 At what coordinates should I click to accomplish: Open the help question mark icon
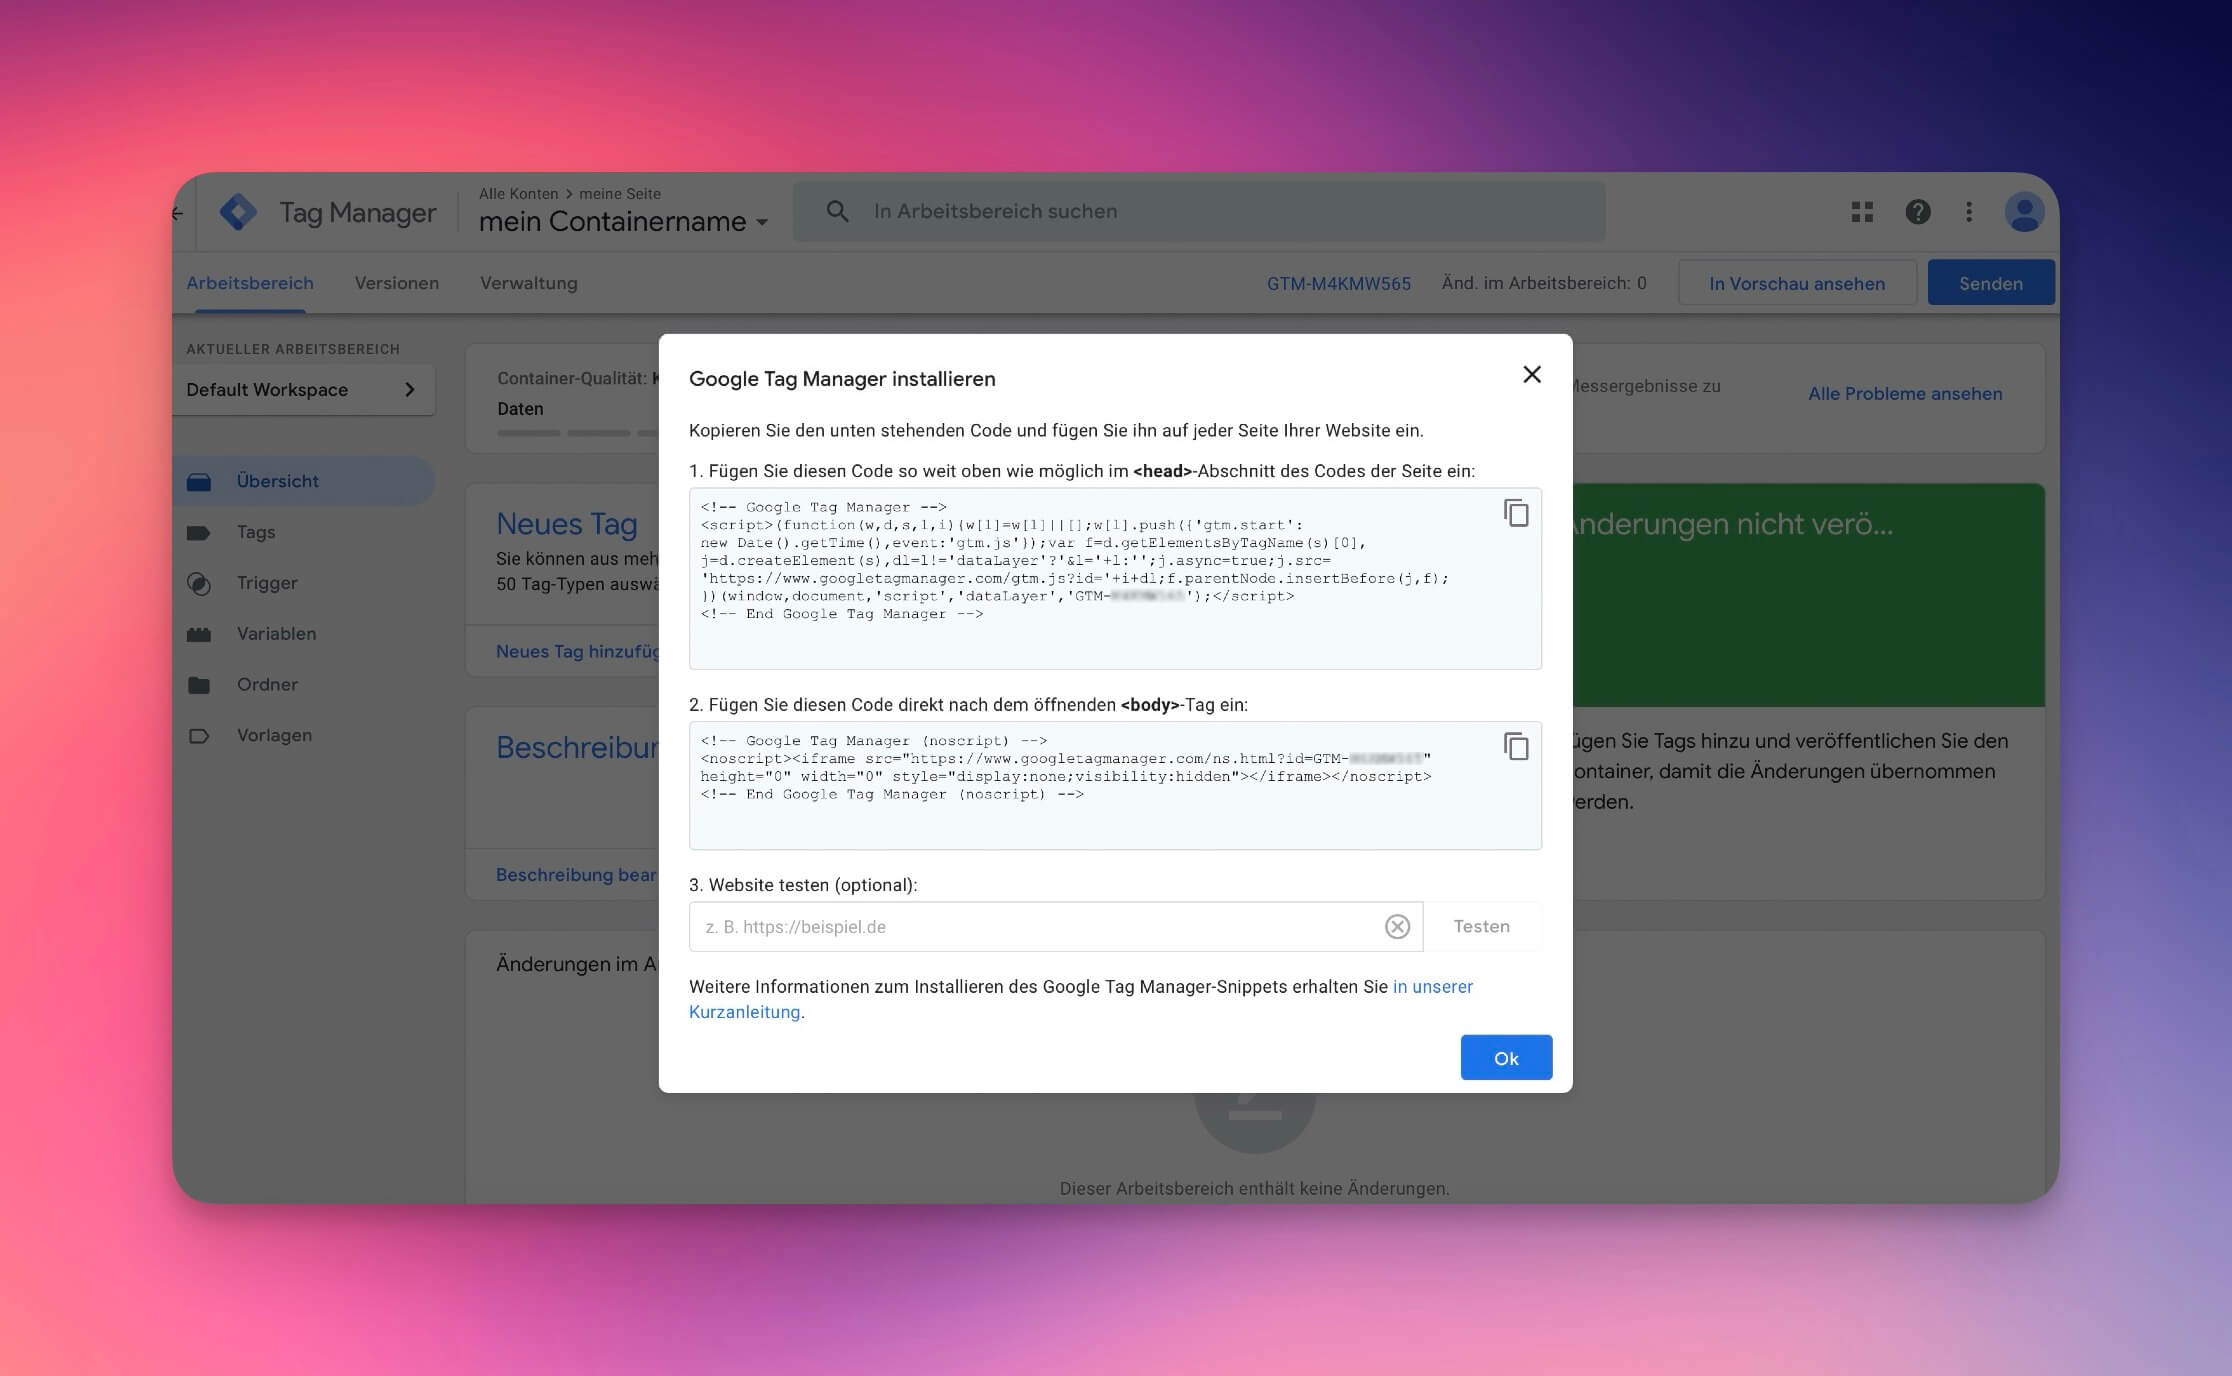[x=1917, y=212]
